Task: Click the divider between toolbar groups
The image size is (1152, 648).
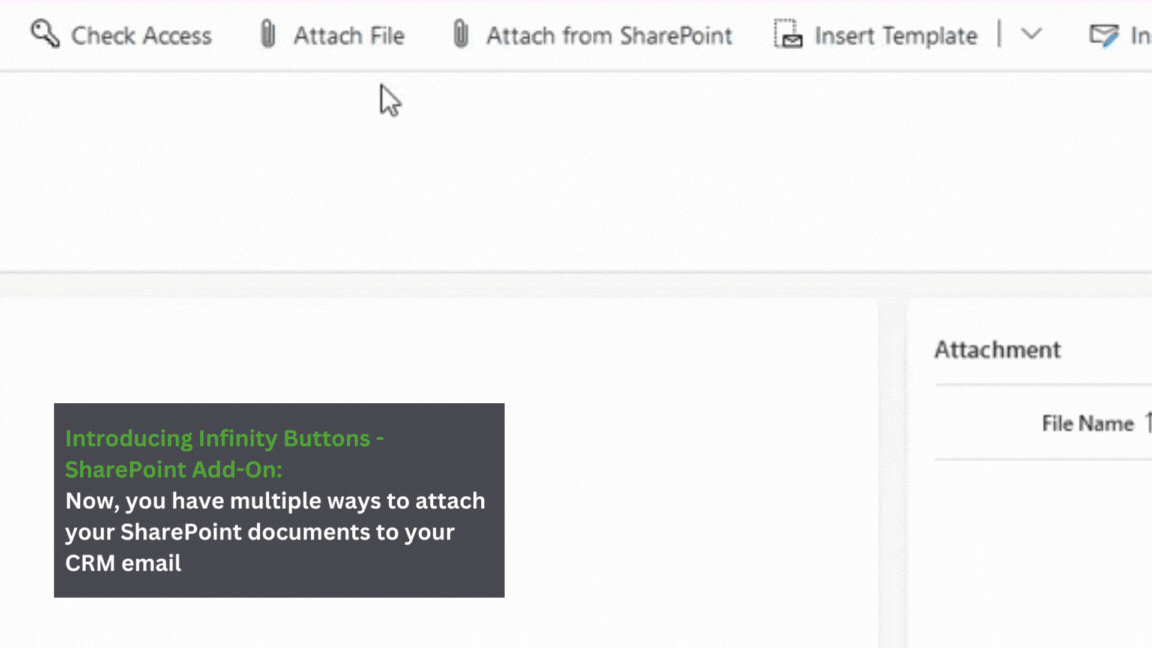Action: pos(999,34)
